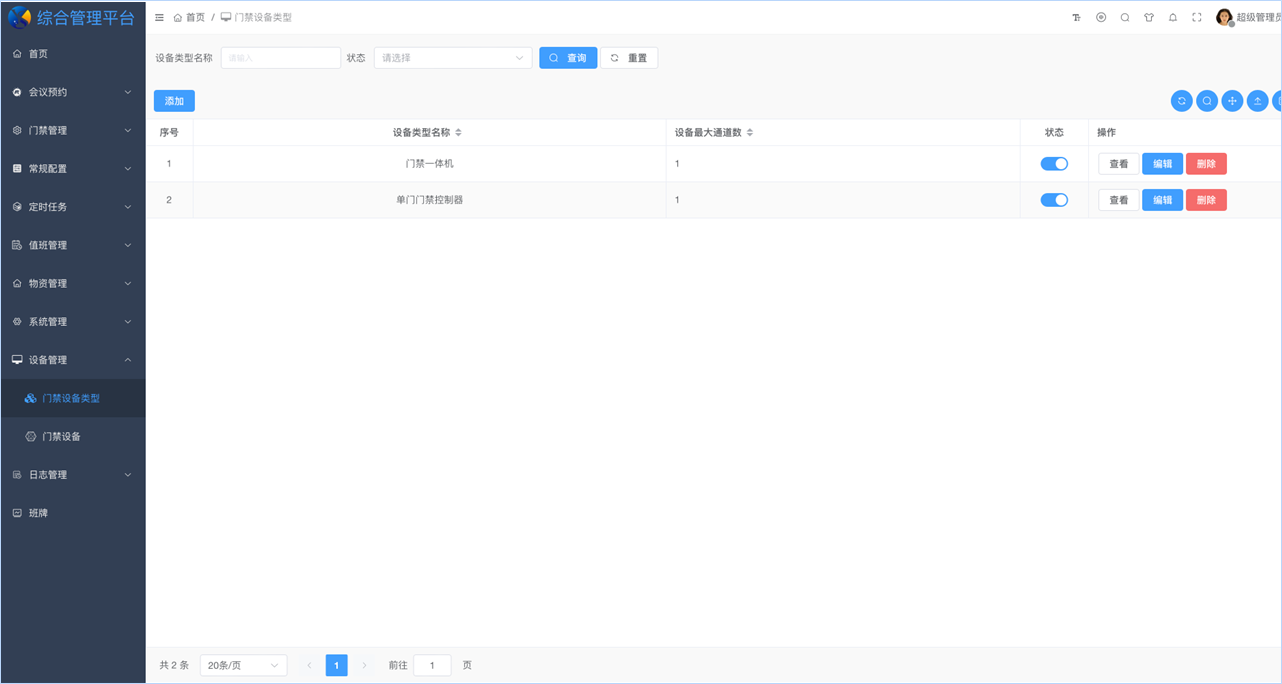Collapse the sidebar with the hamburger icon

tap(159, 17)
